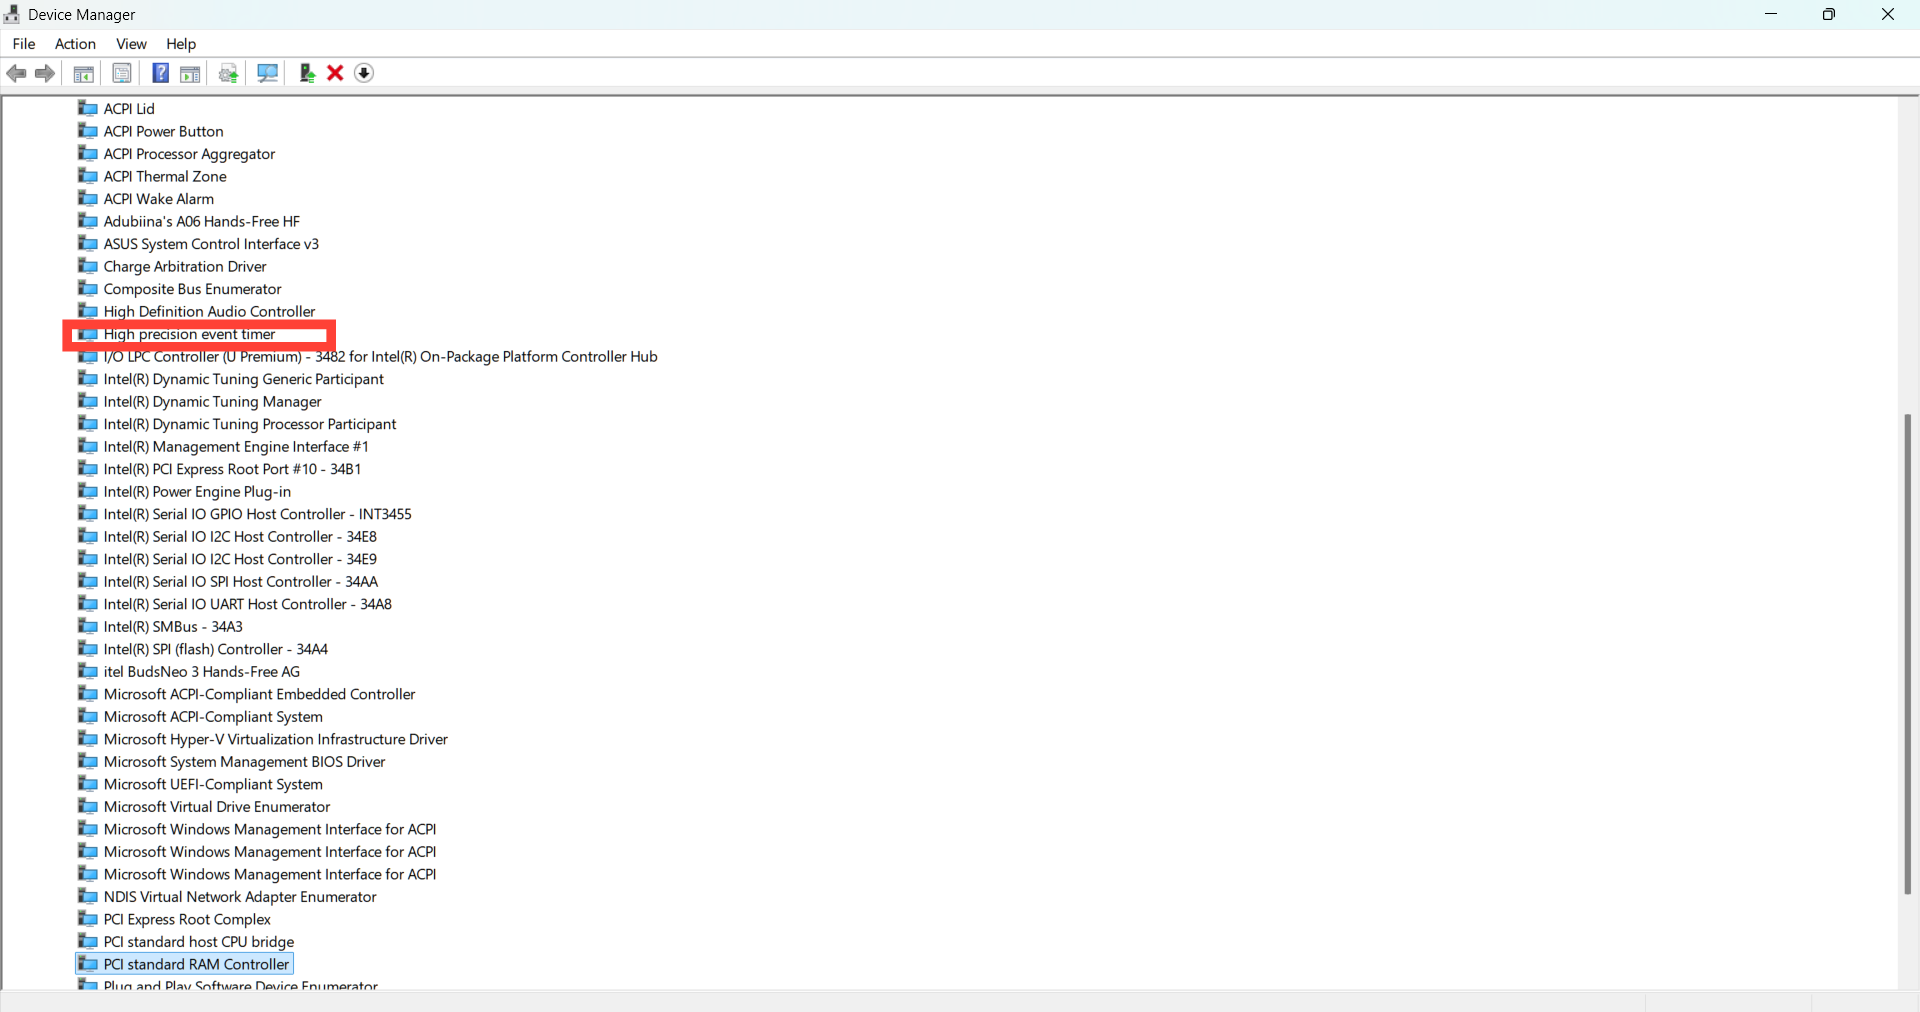Open Properties using the toolbar icon

[x=122, y=73]
